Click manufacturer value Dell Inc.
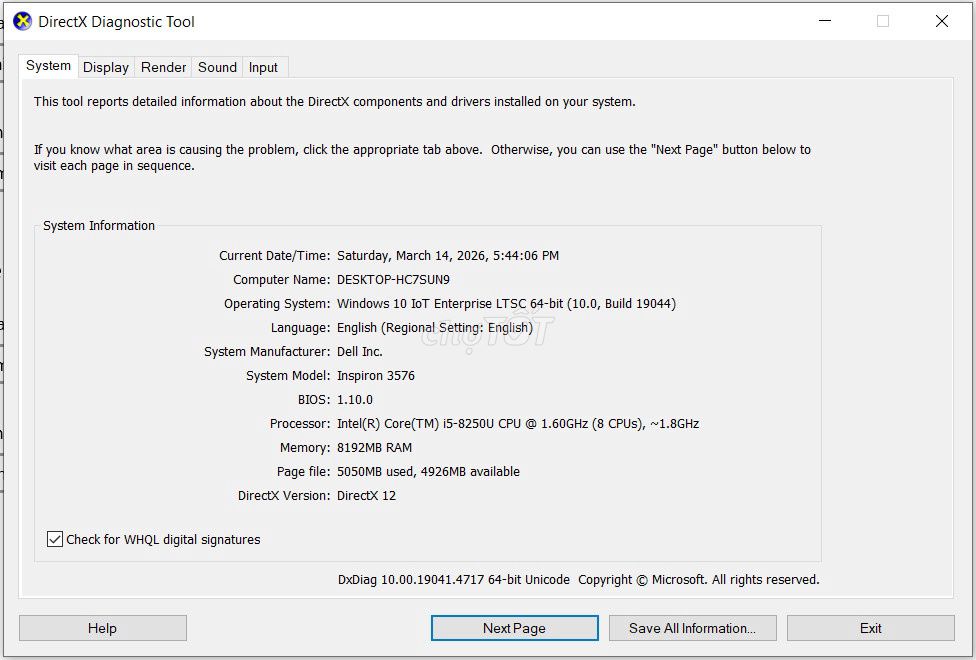976x660 pixels. click(360, 352)
